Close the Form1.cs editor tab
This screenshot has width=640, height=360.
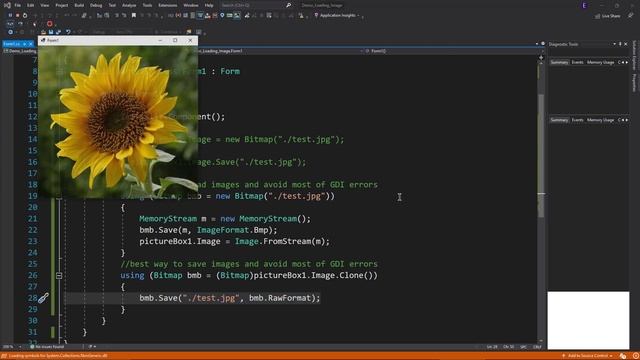tap(31, 44)
